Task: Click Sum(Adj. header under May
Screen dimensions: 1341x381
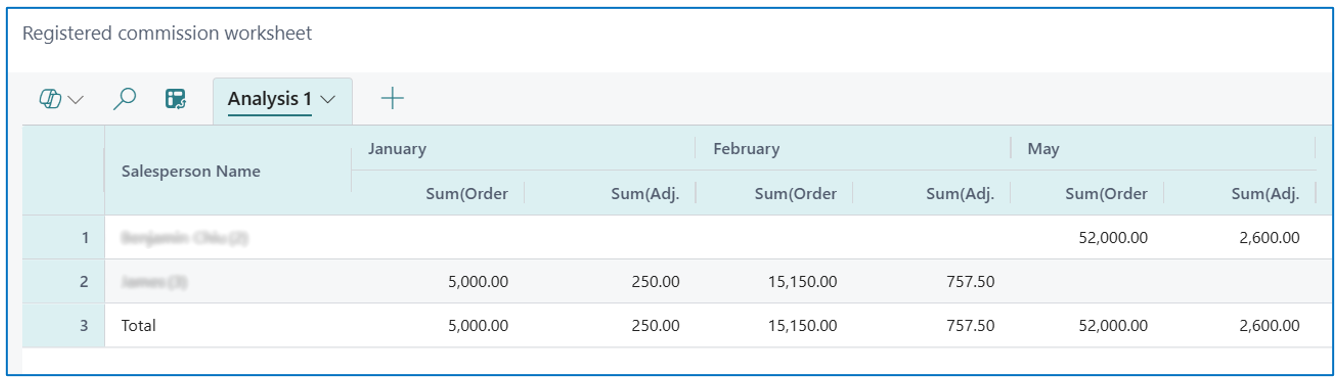Action: [1266, 194]
